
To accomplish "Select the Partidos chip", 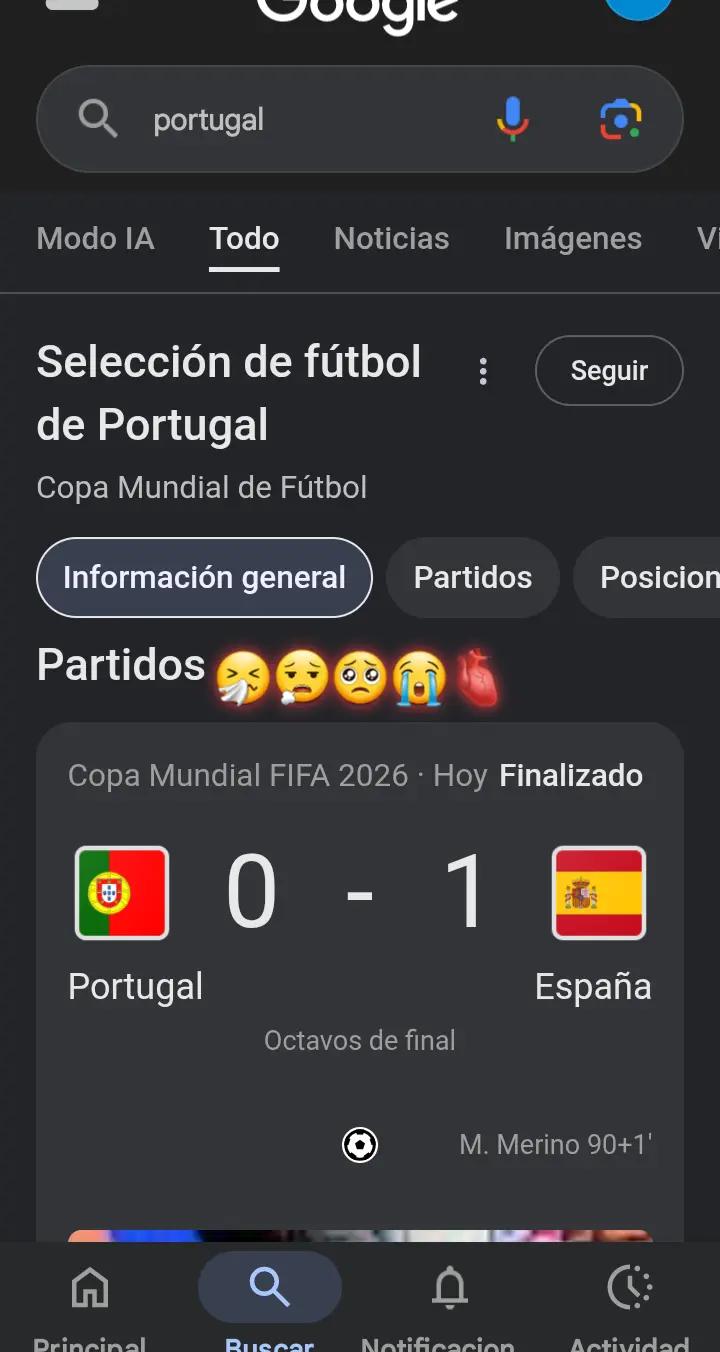I will point(473,578).
